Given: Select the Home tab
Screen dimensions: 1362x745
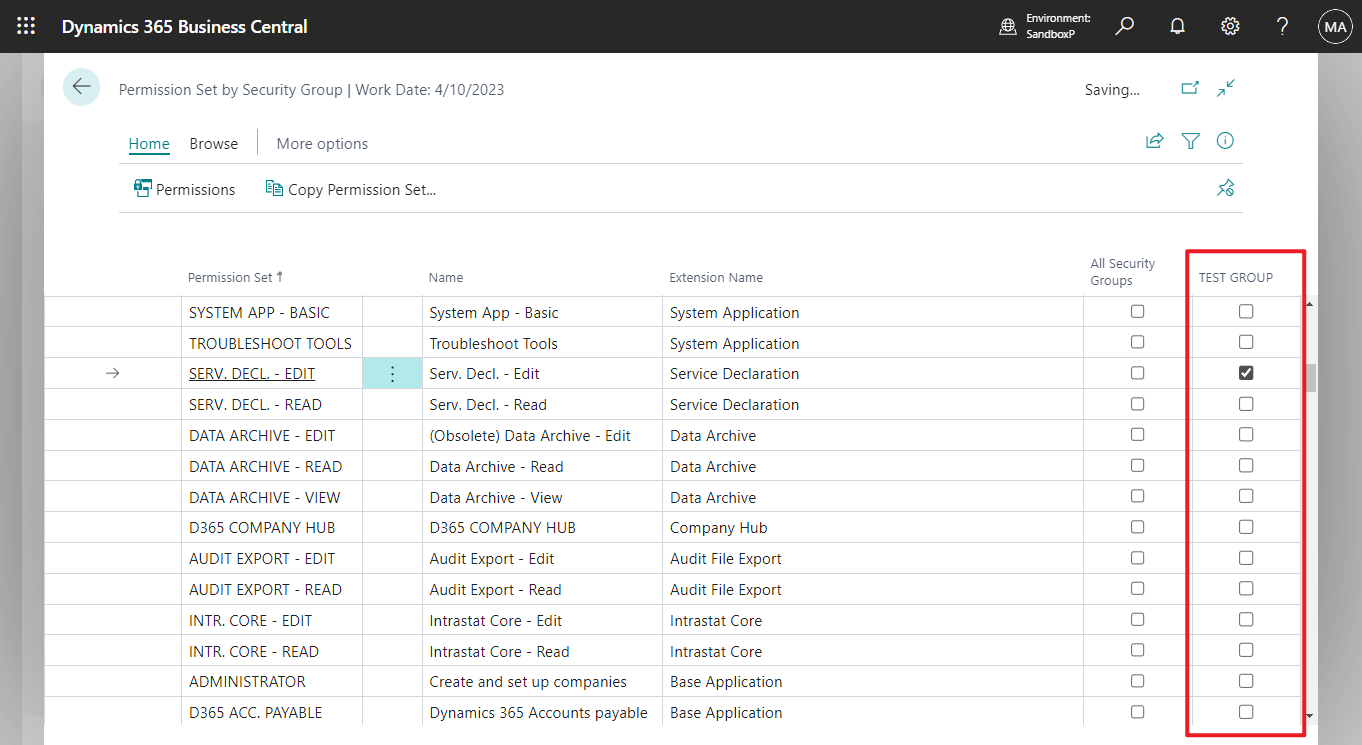Looking at the screenshot, I should [x=149, y=144].
